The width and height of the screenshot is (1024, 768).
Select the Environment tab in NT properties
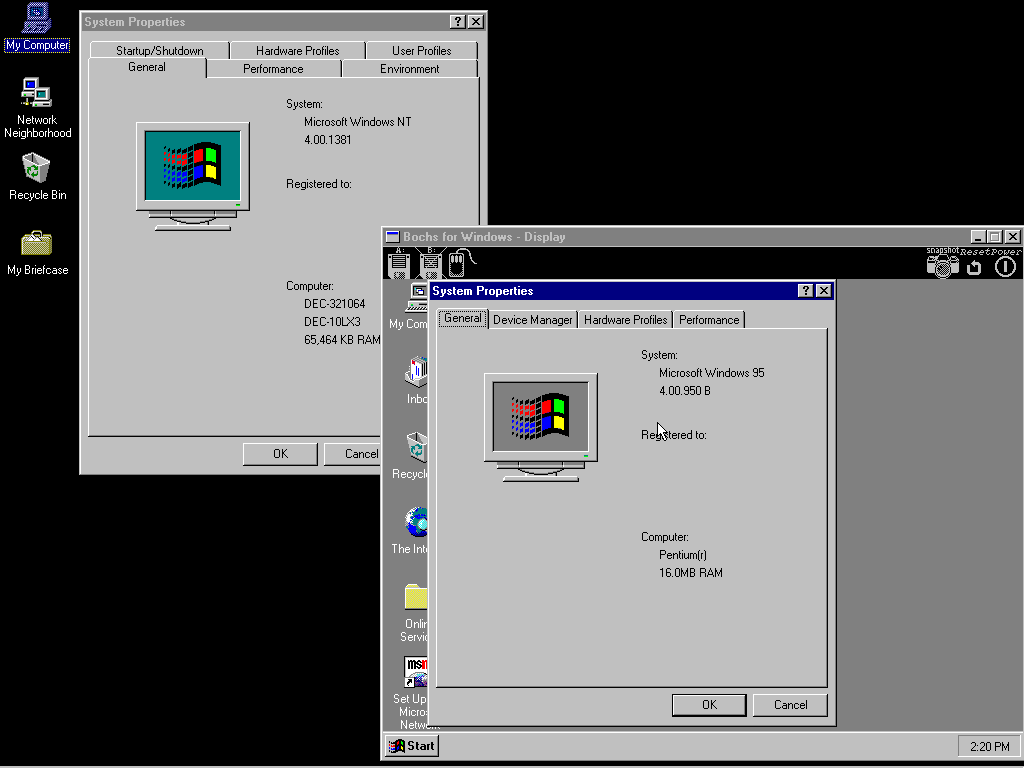pyautogui.click(x=409, y=69)
